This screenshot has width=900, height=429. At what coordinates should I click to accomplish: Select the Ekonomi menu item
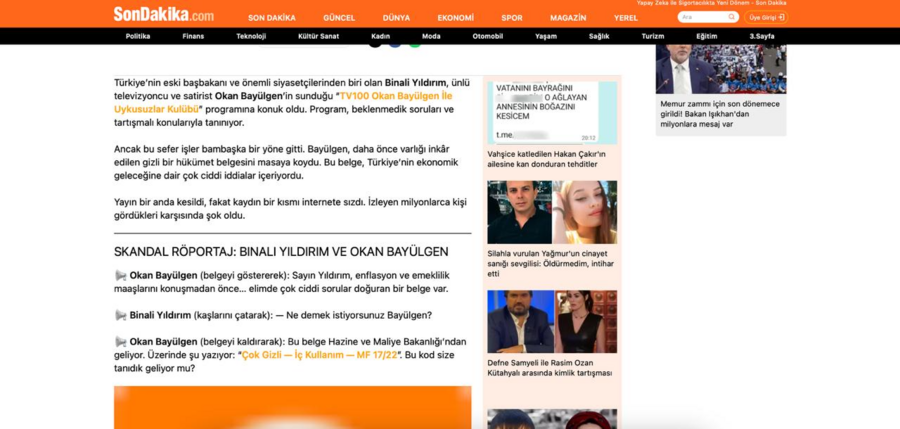click(455, 18)
